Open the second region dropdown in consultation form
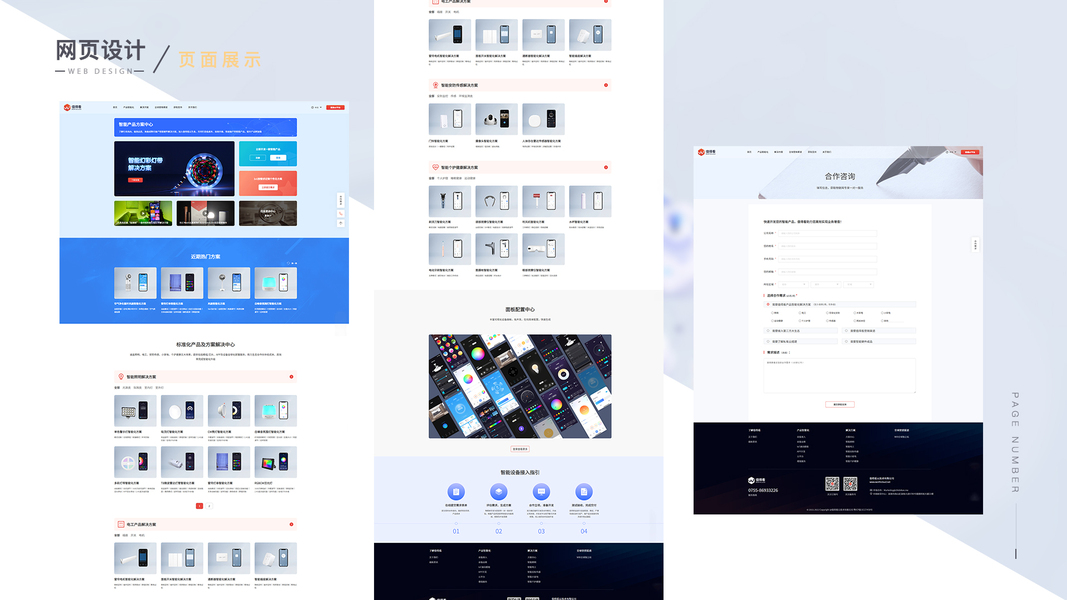The width and height of the screenshot is (1067, 600). click(x=826, y=284)
